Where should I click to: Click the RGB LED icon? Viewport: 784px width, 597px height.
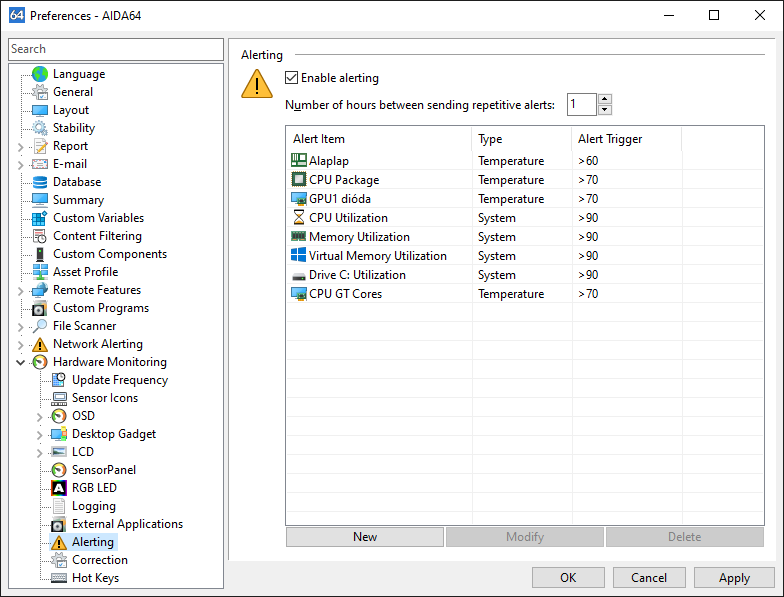pos(59,488)
